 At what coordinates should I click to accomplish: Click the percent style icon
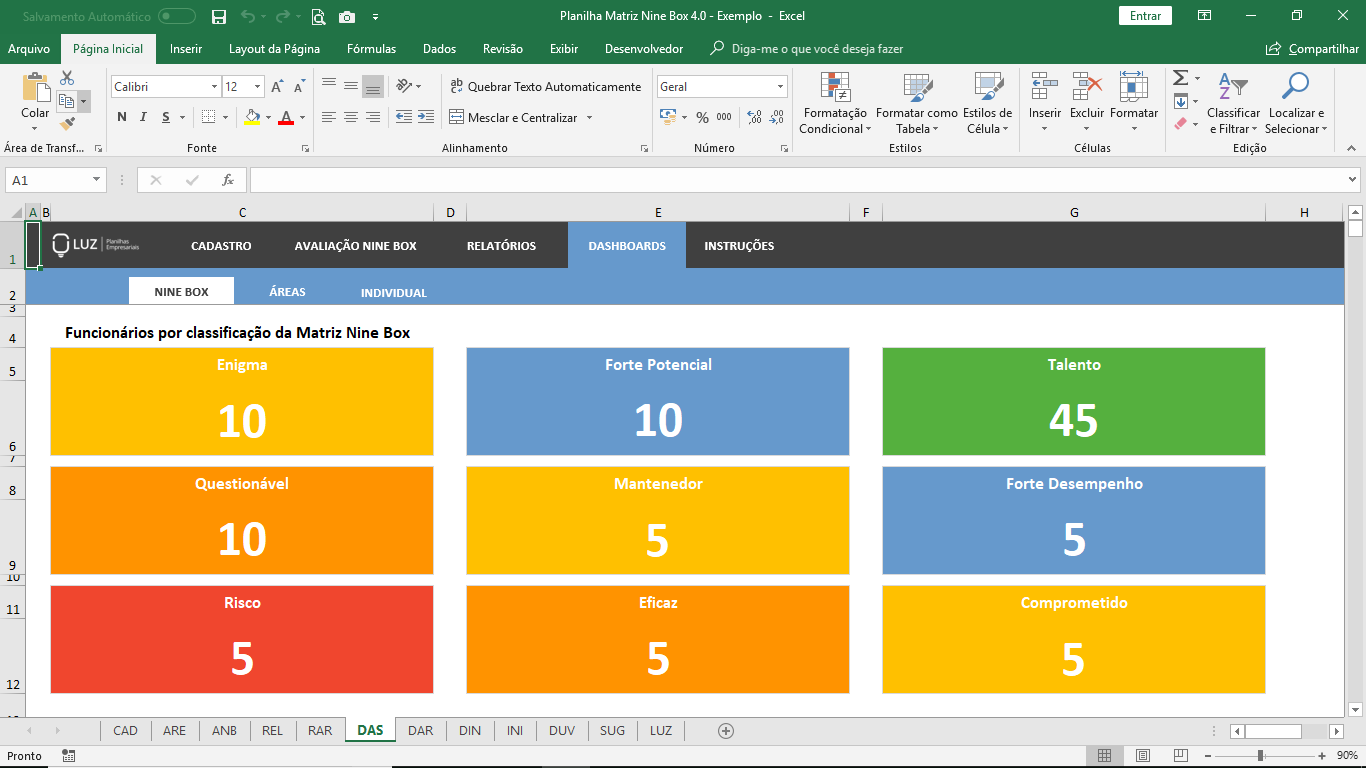(702, 117)
